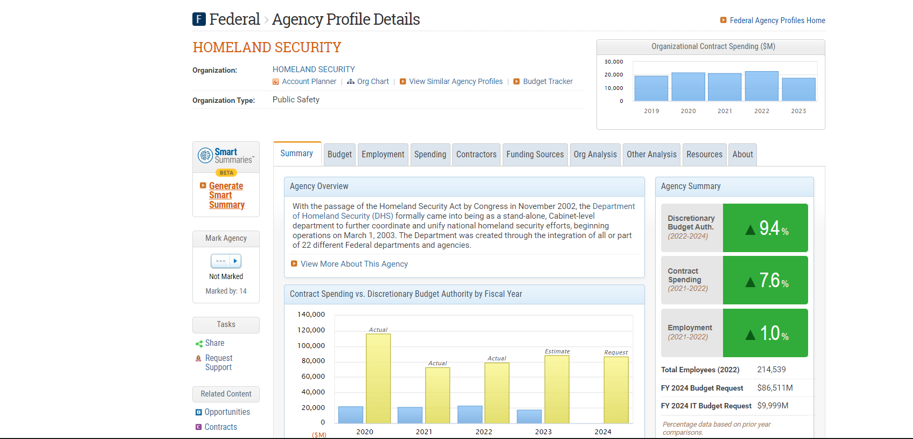This screenshot has width=913, height=439.
Task: Click the green 9.4% Discretionary Budget tile
Action: (765, 228)
